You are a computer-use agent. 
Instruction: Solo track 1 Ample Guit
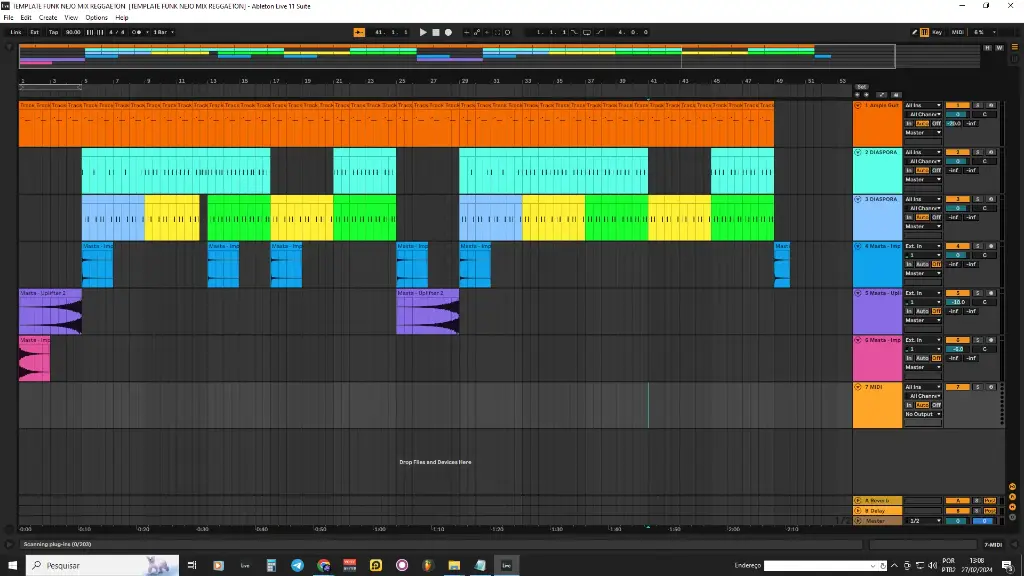[x=978, y=105]
